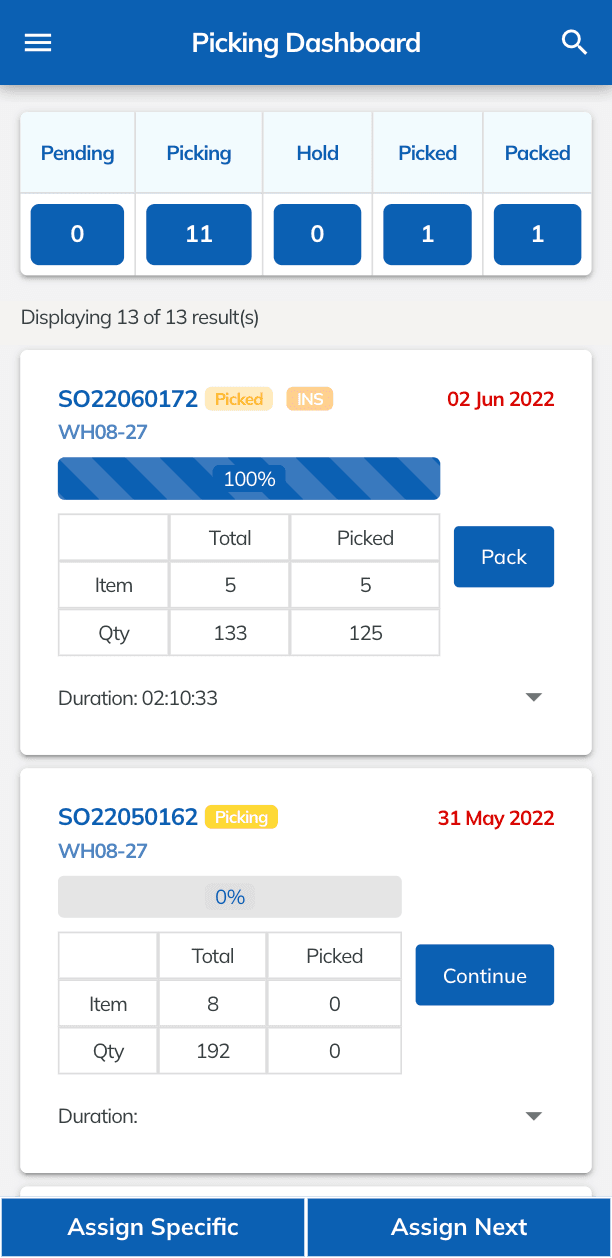
Task: Open Assign Specific at the bottom
Action: pyautogui.click(x=153, y=1227)
